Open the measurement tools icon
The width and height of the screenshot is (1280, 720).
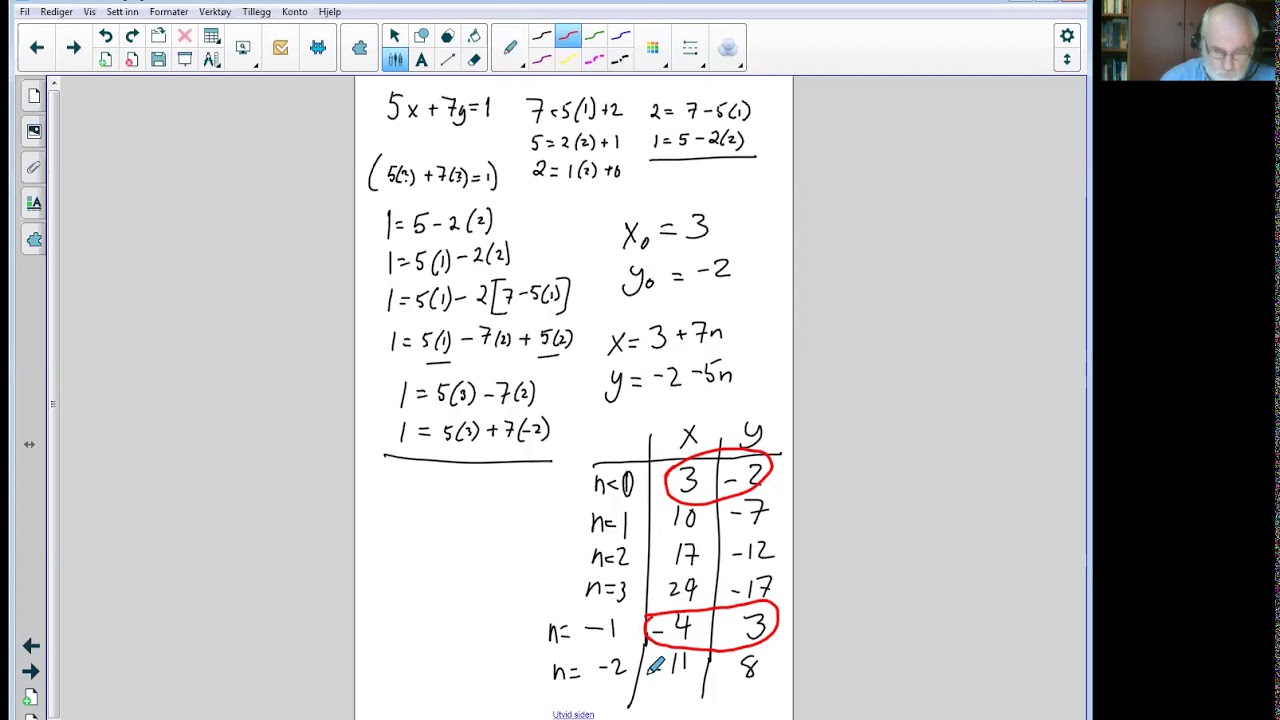[x=211, y=60]
